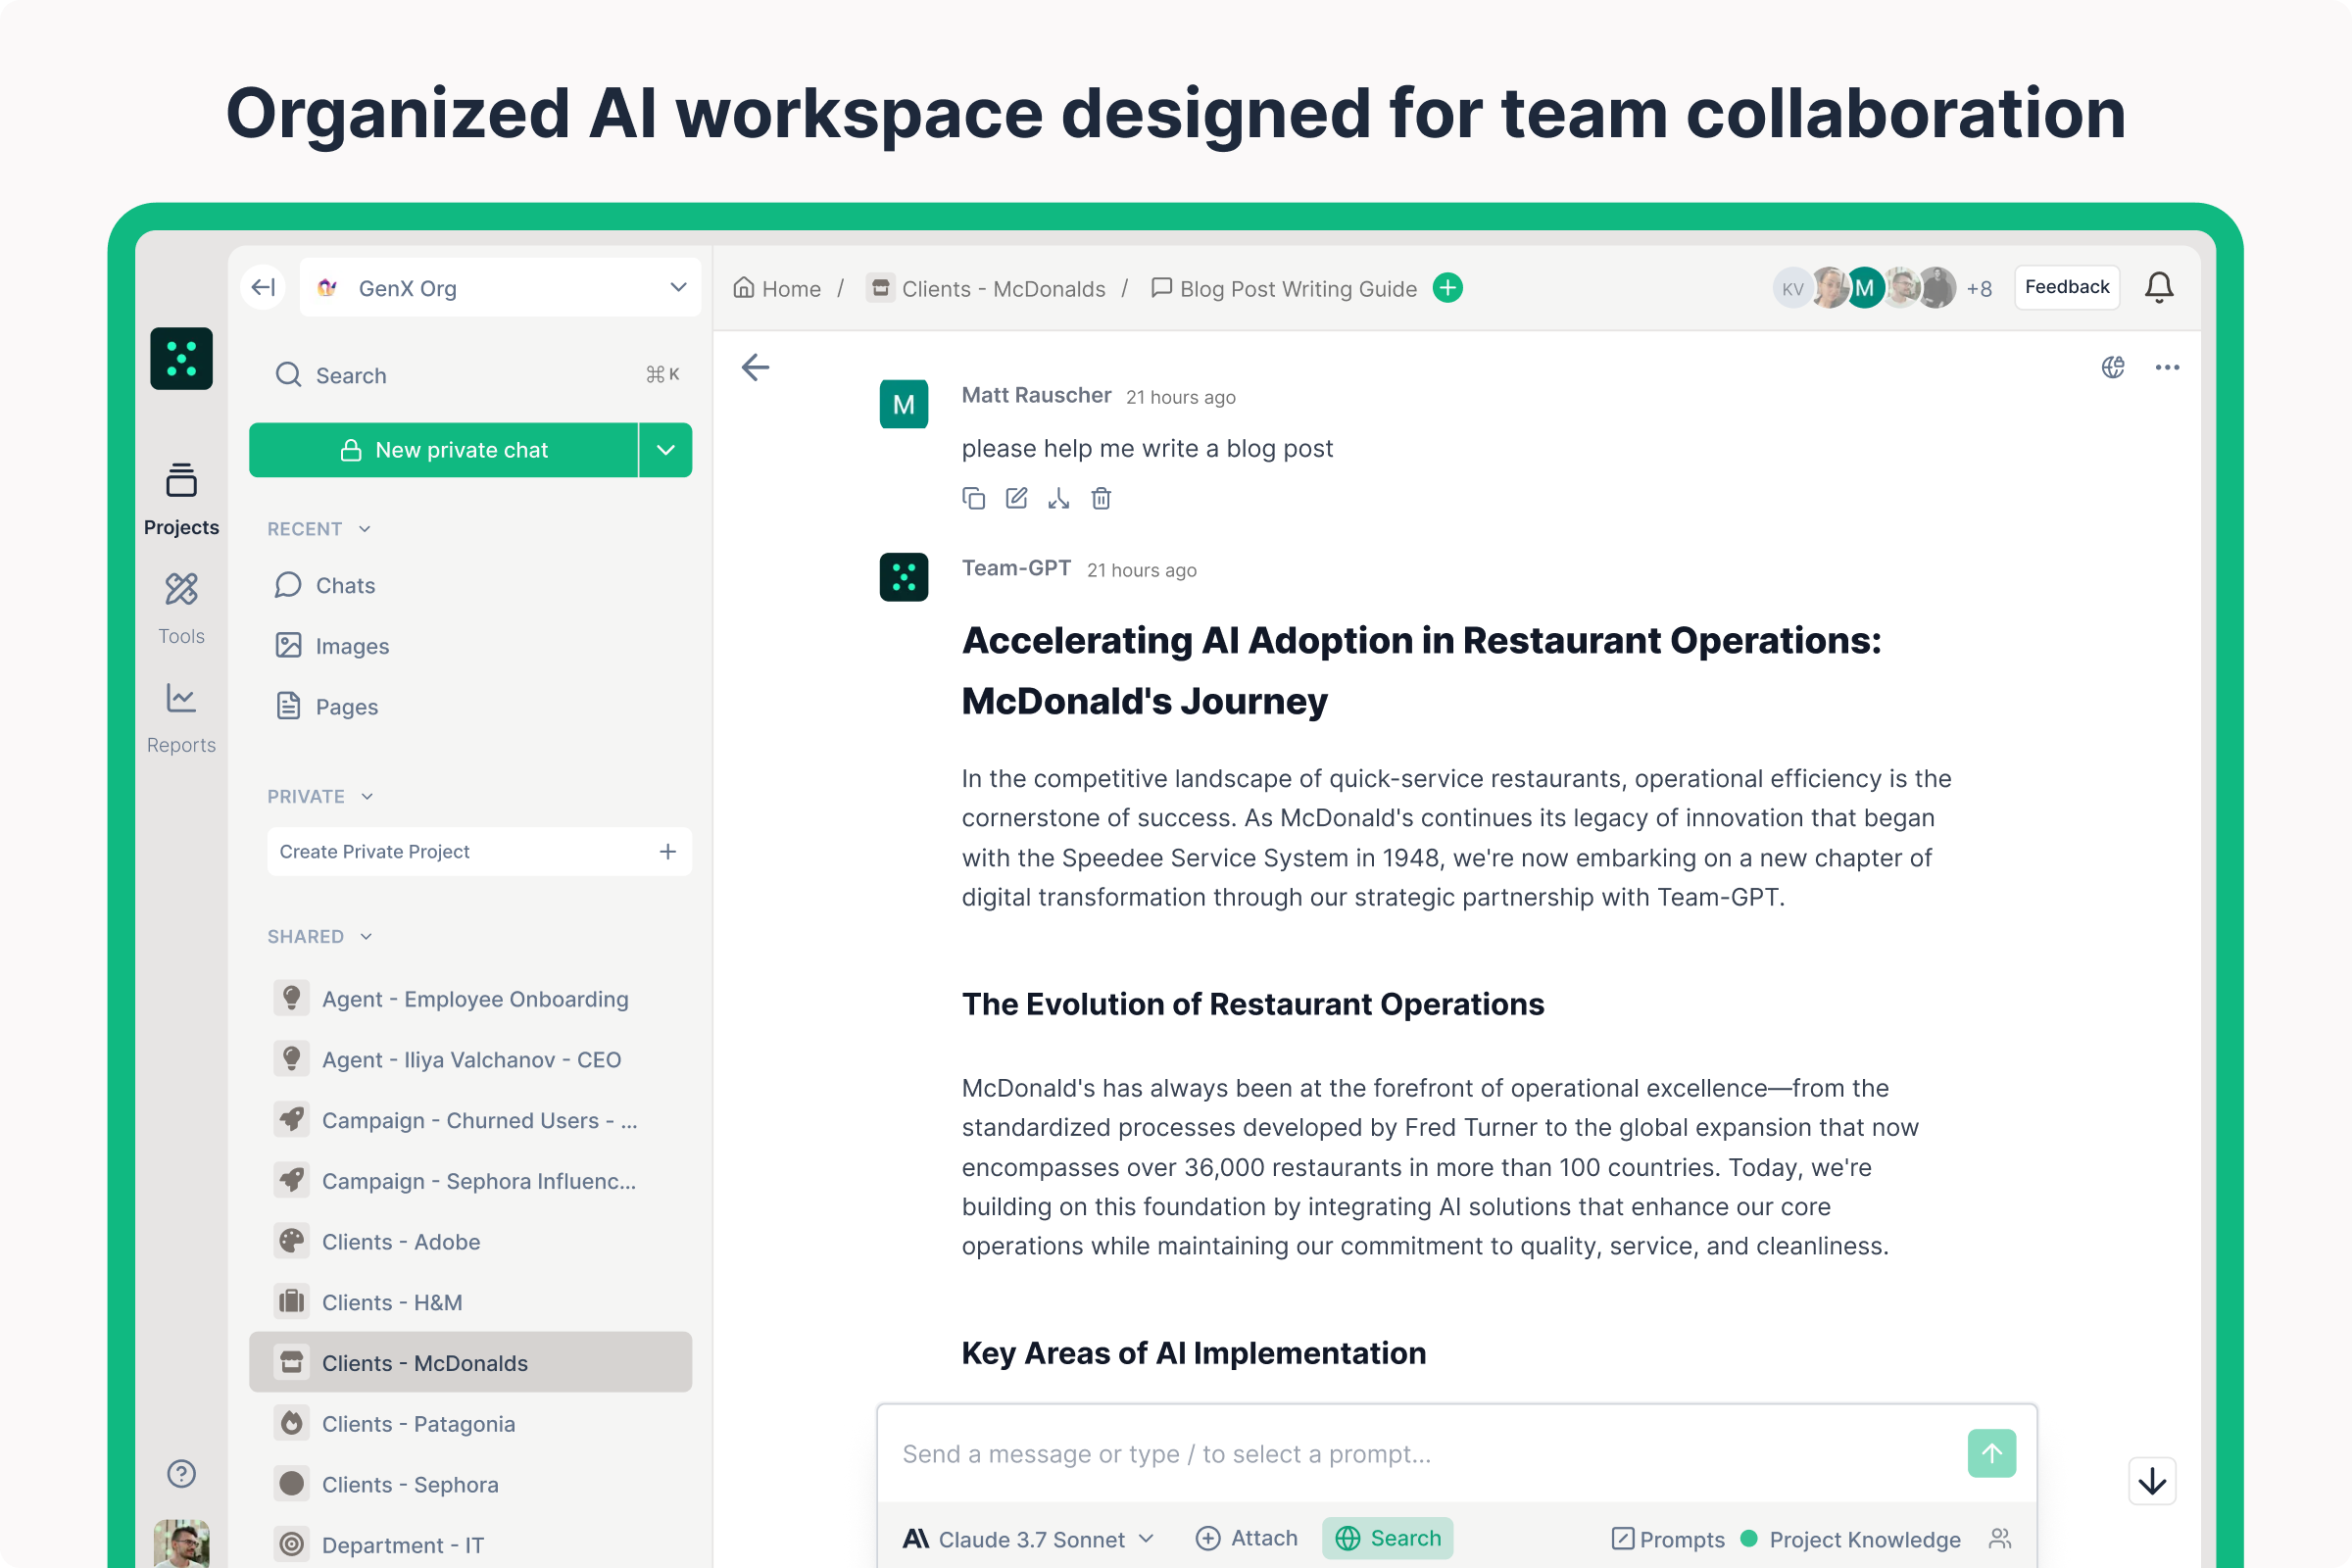Copy Matt Rauscher's message
Screen dimensions: 2352x1568
[x=974, y=498]
